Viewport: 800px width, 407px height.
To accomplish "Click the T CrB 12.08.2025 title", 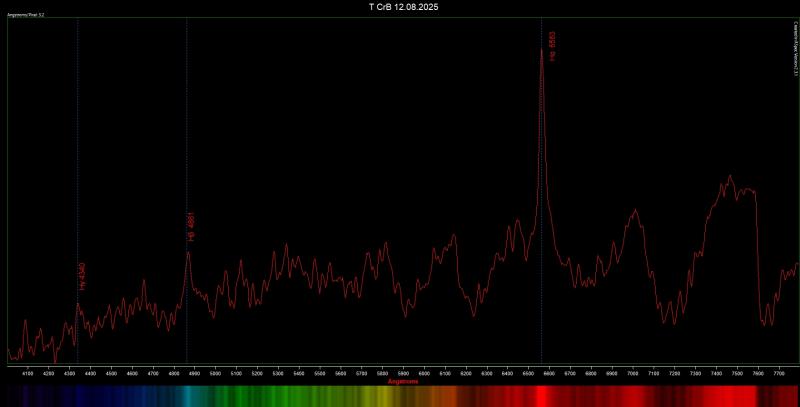I will click(403, 7).
